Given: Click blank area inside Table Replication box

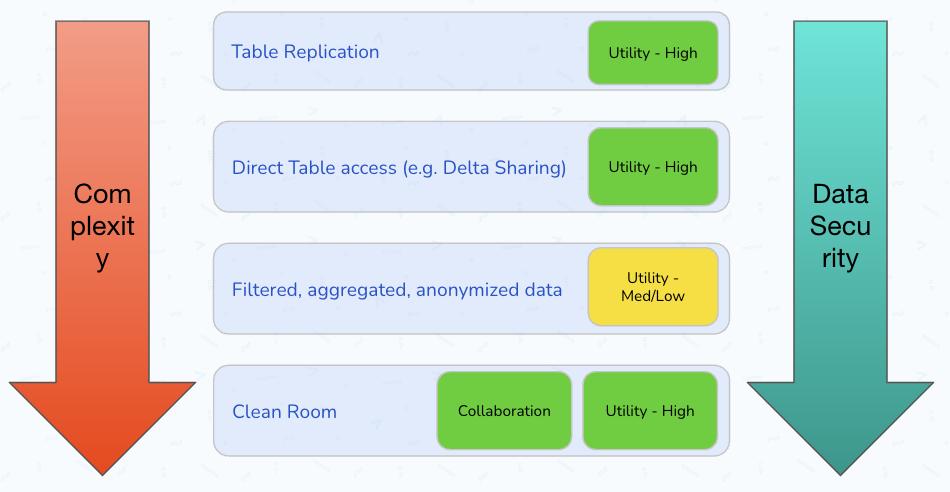Looking at the screenshot, I should (x=480, y=52).
